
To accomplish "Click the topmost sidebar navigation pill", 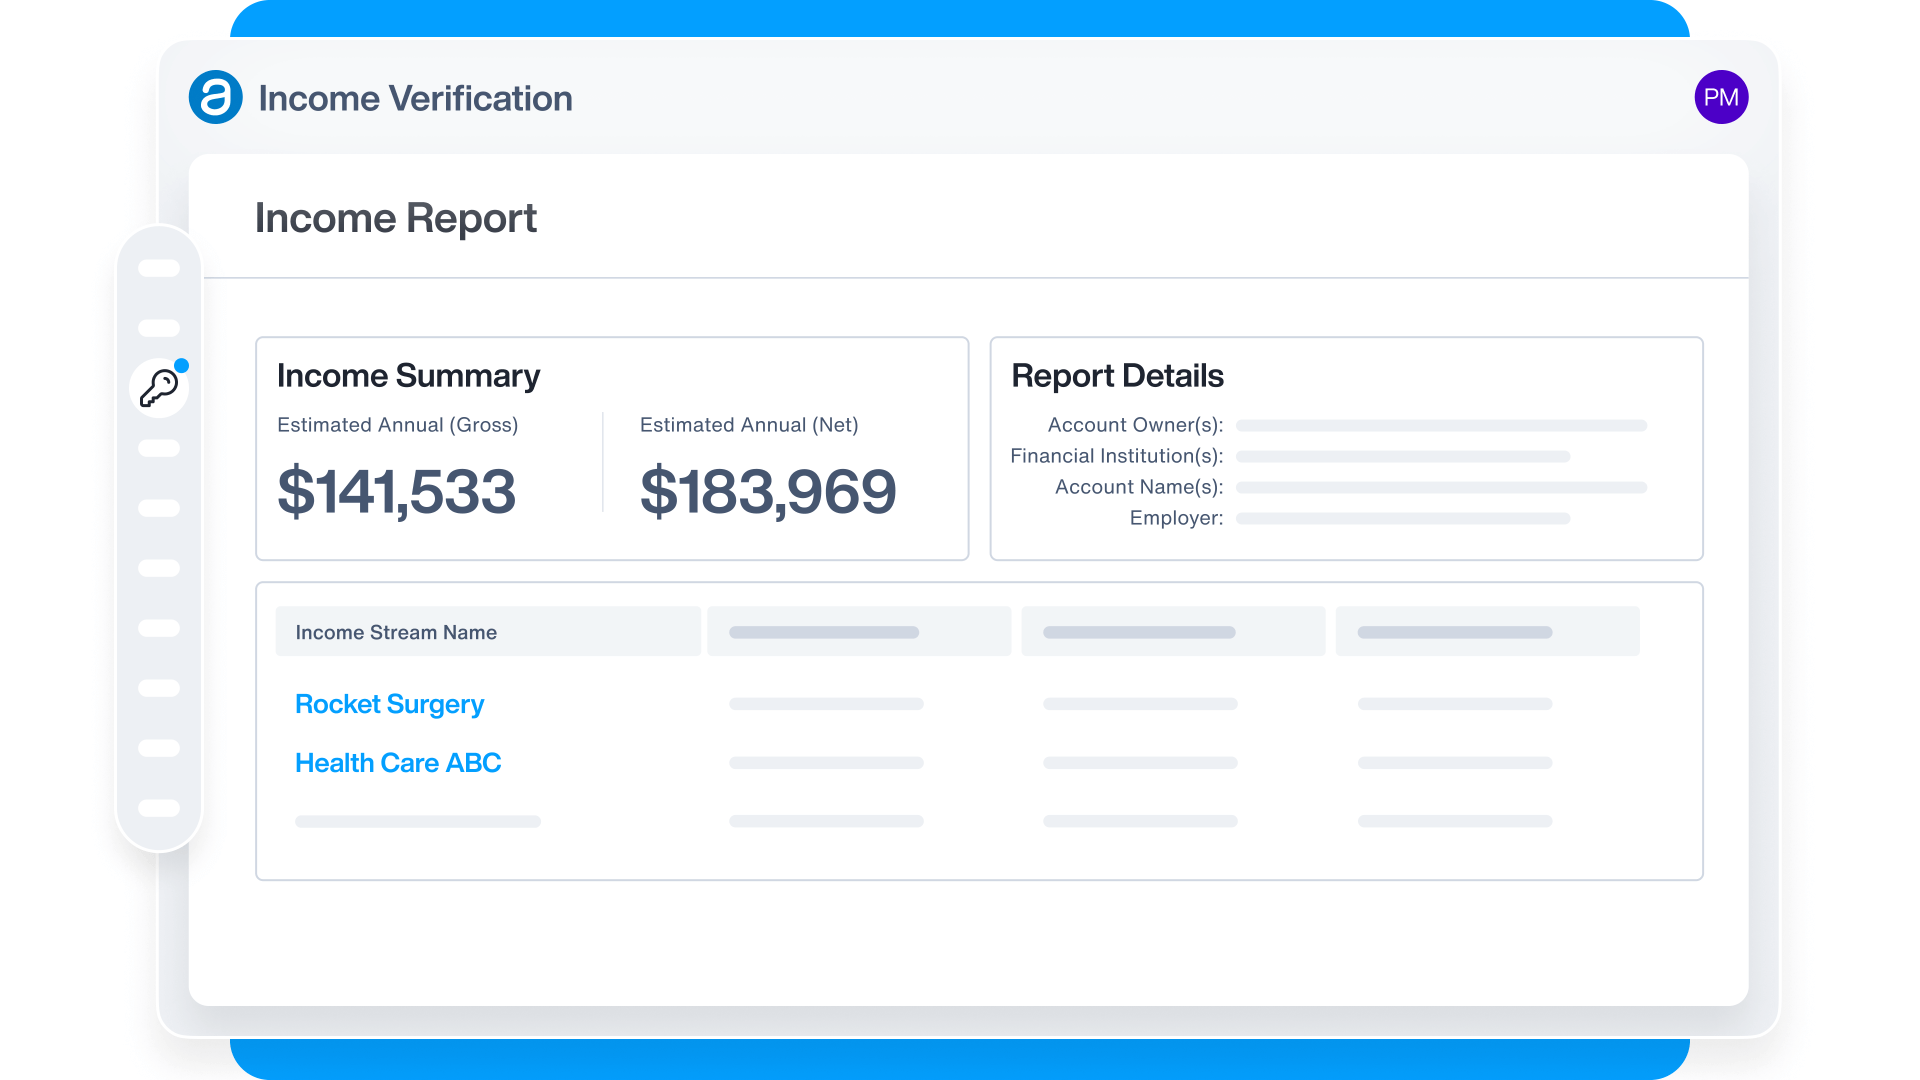I will click(x=158, y=268).
